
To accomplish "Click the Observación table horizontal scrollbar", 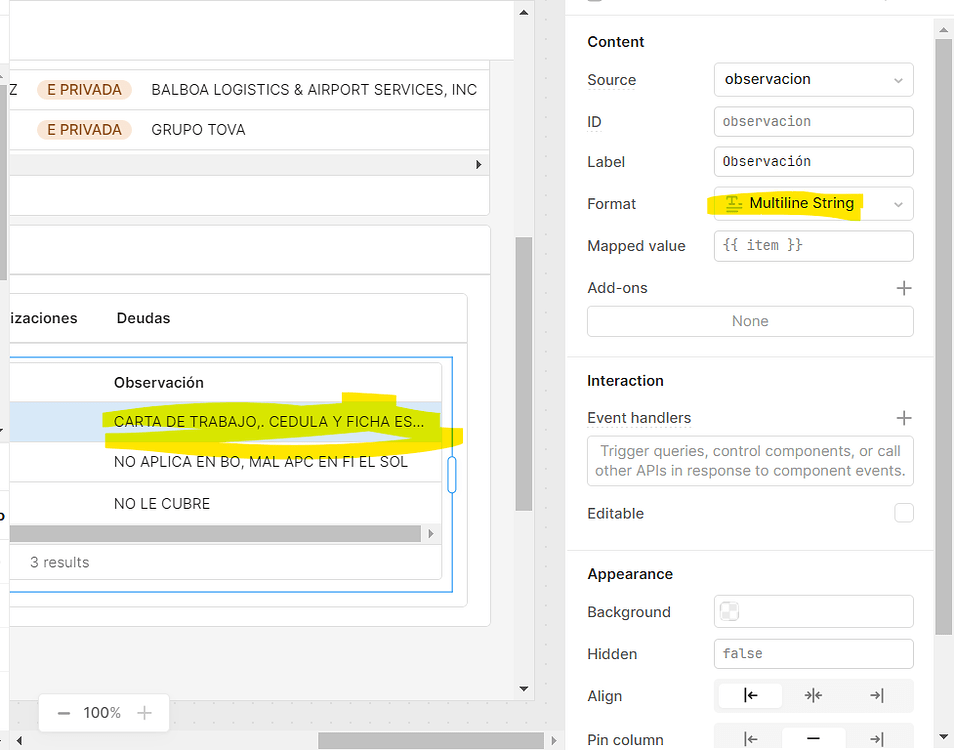I will (x=215, y=533).
